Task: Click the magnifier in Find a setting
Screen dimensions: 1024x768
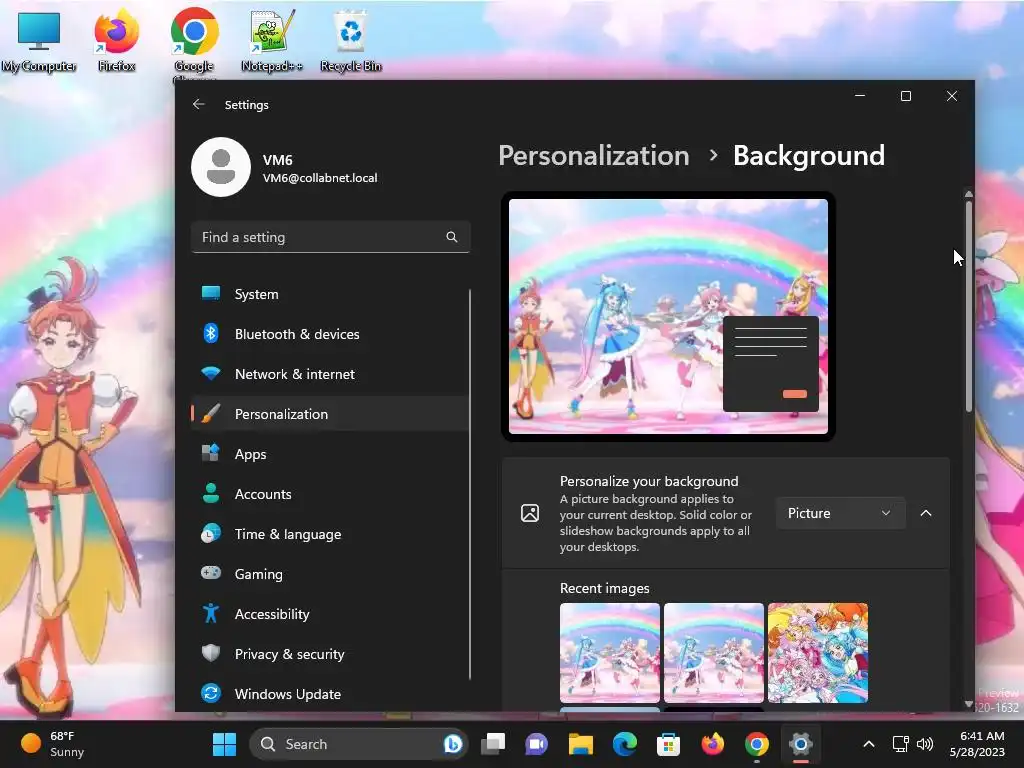Action: click(x=451, y=237)
